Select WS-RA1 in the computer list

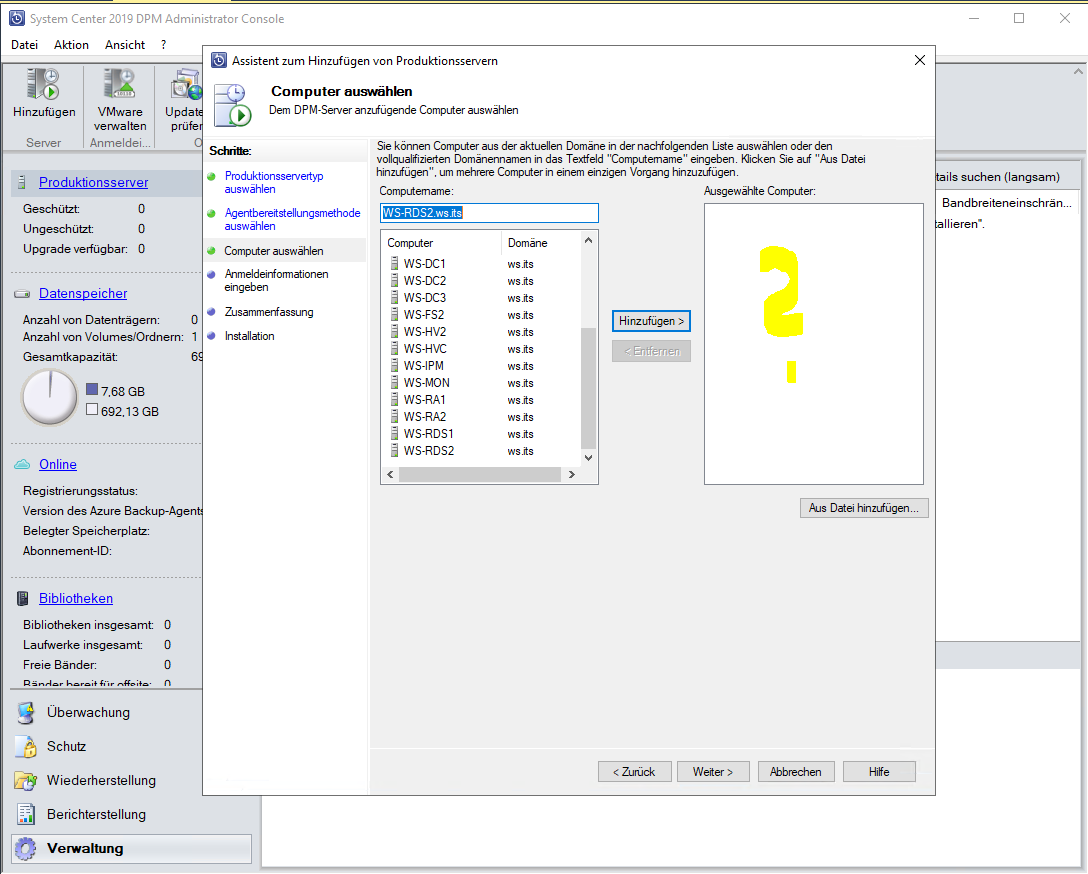click(x=425, y=400)
